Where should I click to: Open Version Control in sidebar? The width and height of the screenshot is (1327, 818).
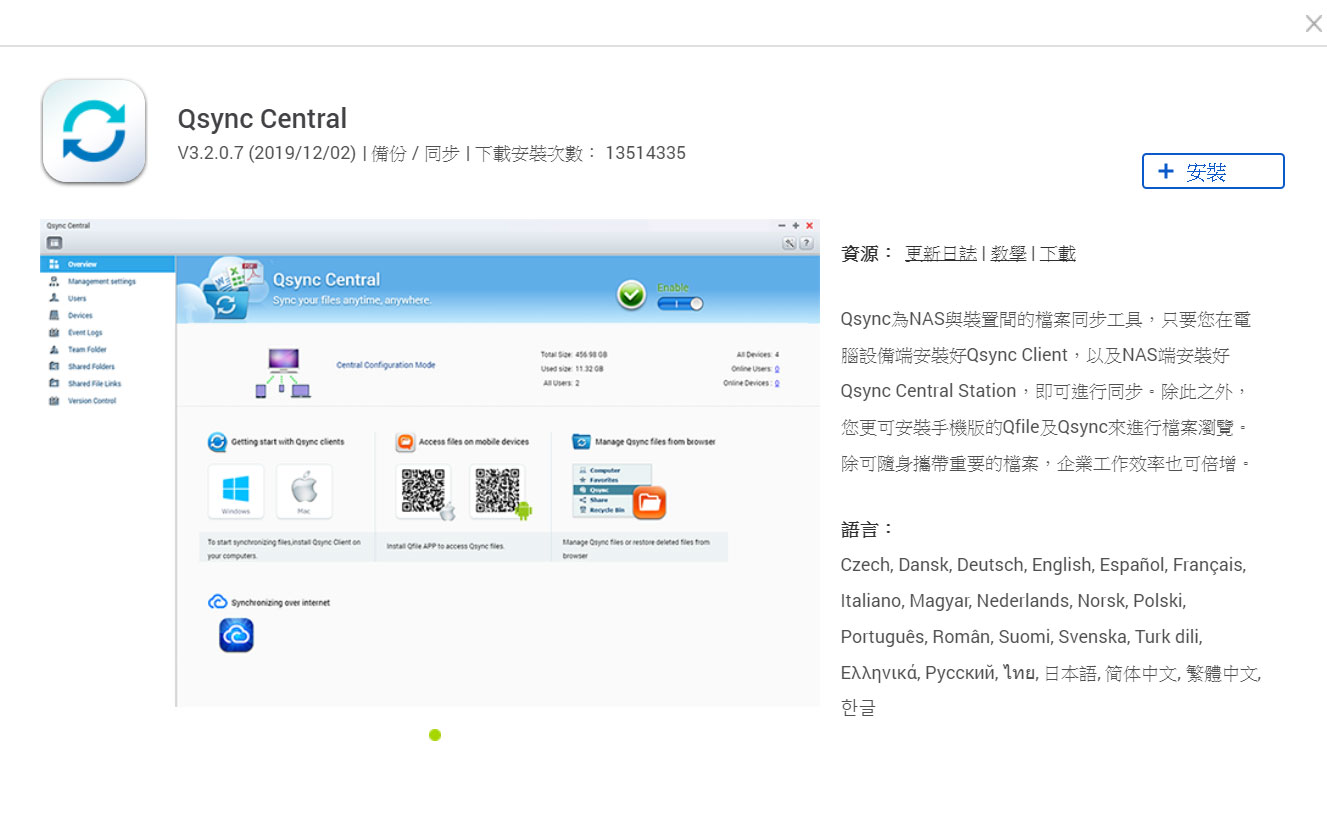tap(91, 400)
